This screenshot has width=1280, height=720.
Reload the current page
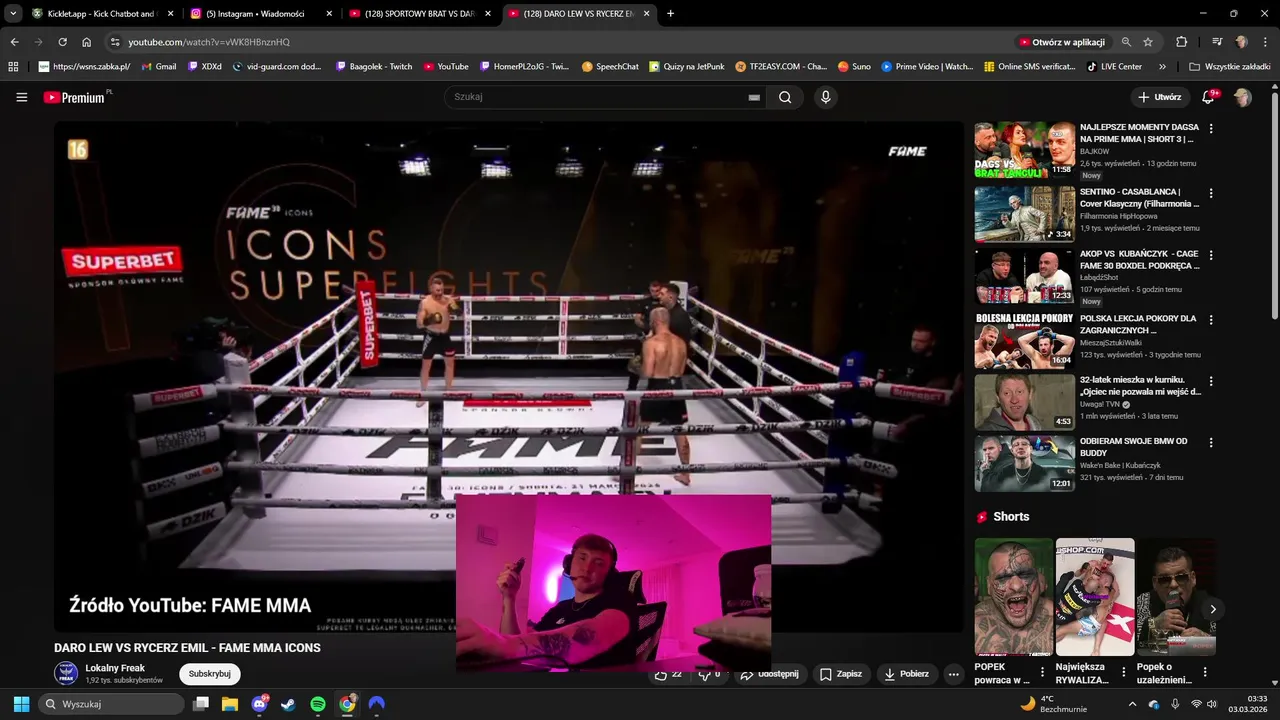click(62, 42)
